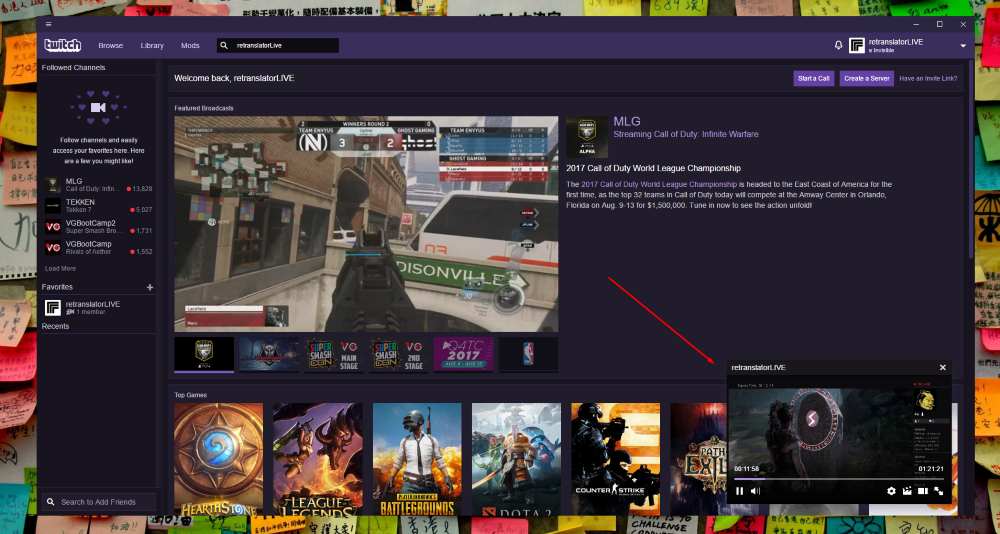This screenshot has width=1000, height=534.
Task: Add a favorite with the plus icon
Action: click(x=150, y=287)
